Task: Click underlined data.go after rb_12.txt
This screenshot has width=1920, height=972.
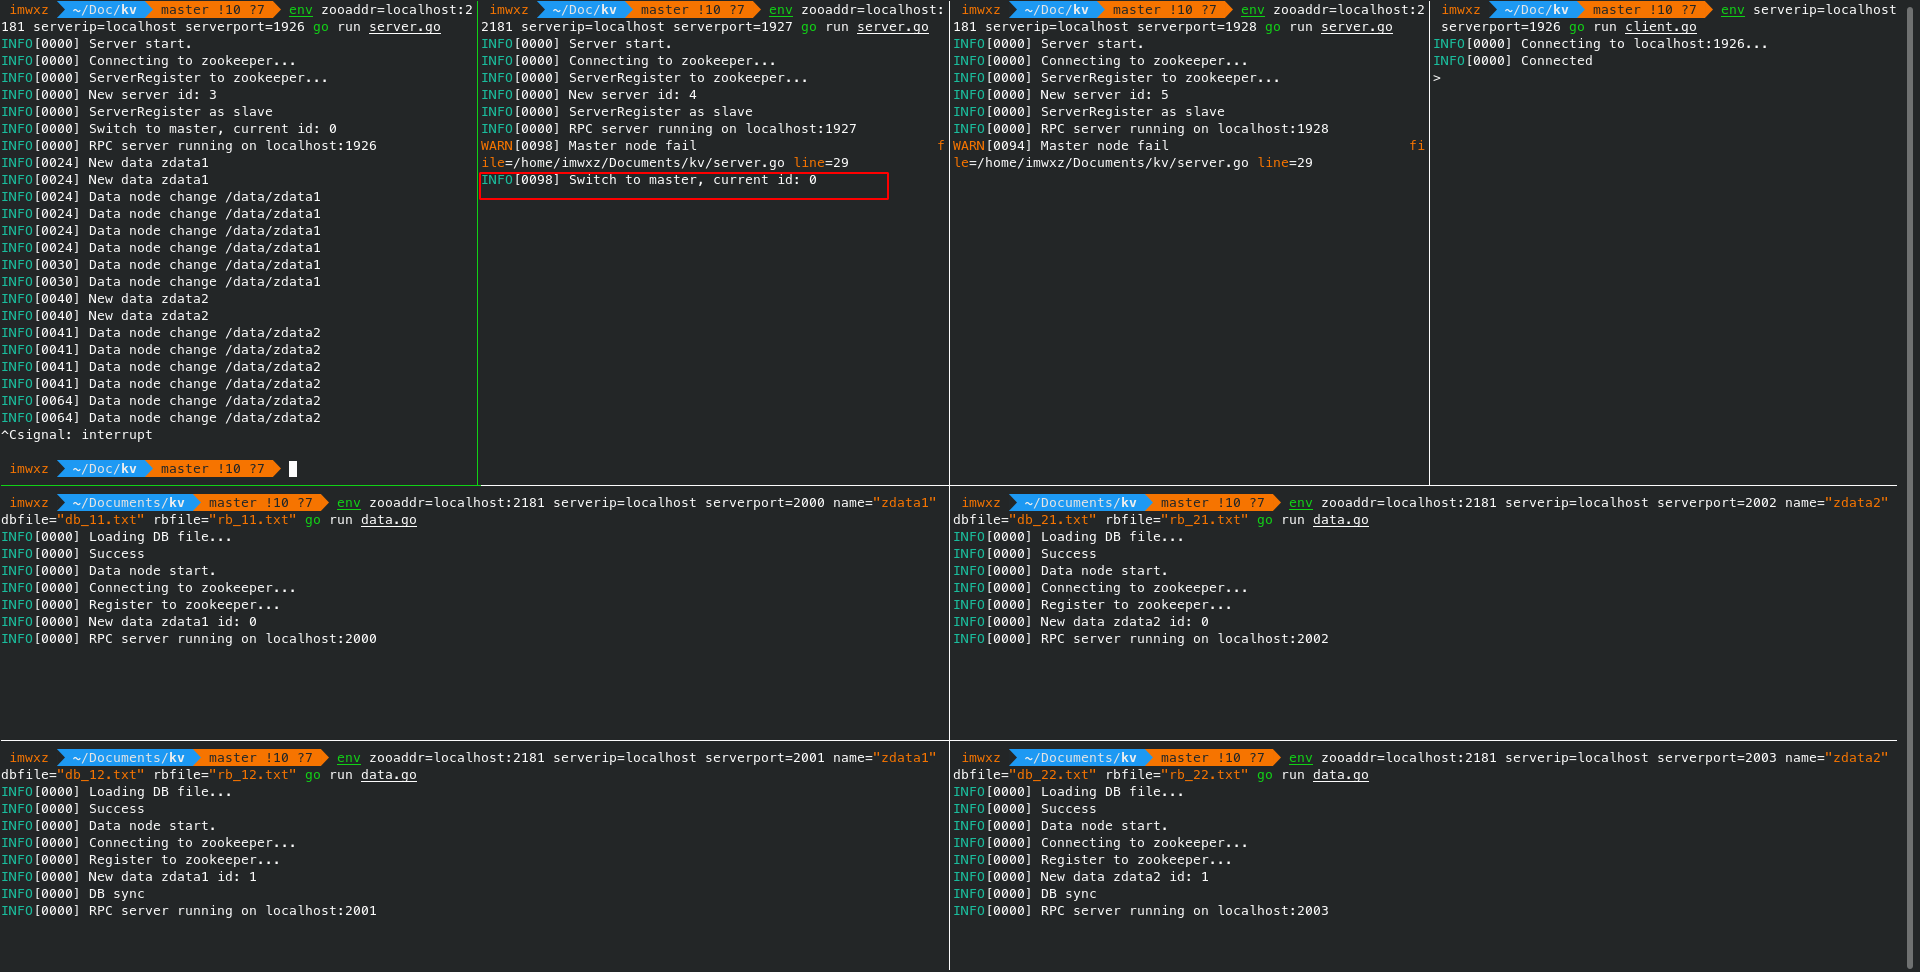Action: pos(389,775)
